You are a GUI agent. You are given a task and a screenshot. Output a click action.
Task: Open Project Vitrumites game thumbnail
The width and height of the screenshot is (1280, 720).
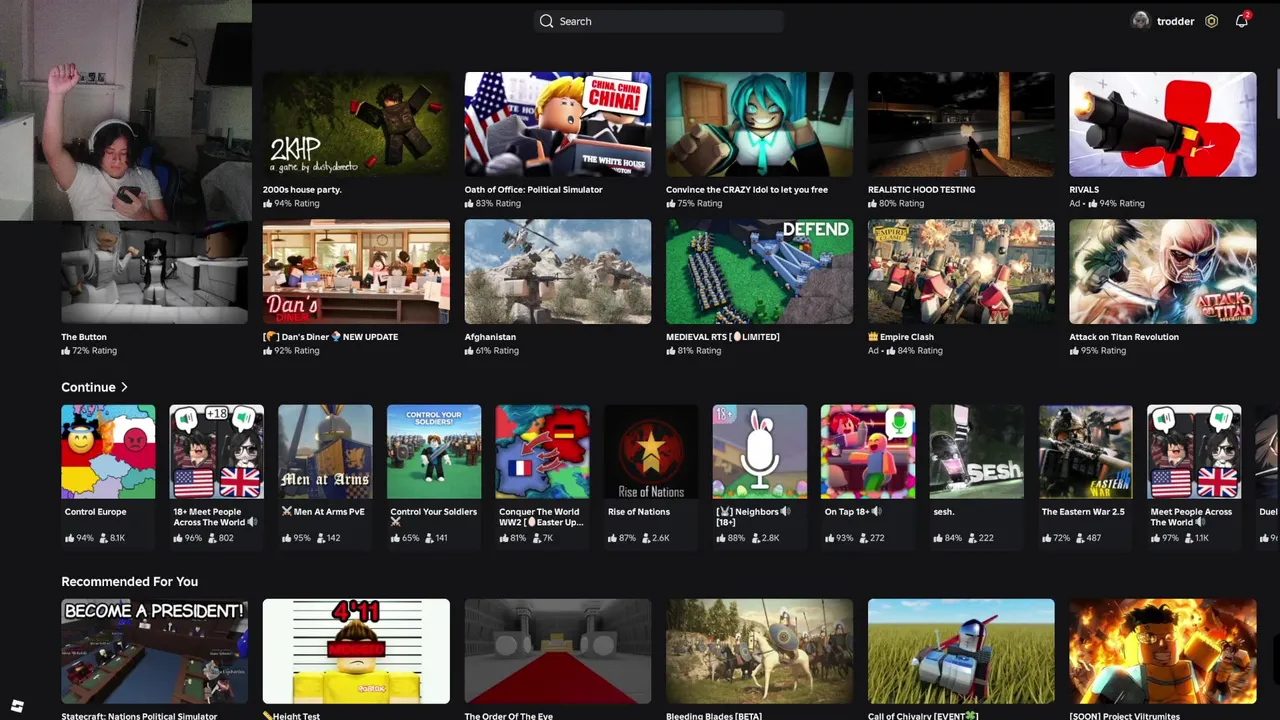pos(1163,651)
